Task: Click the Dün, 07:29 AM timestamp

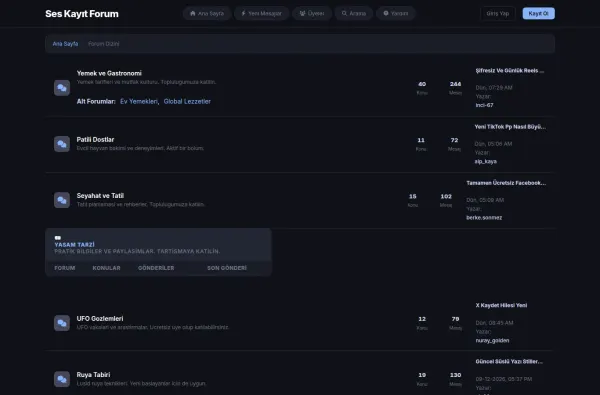Action: 494,88
